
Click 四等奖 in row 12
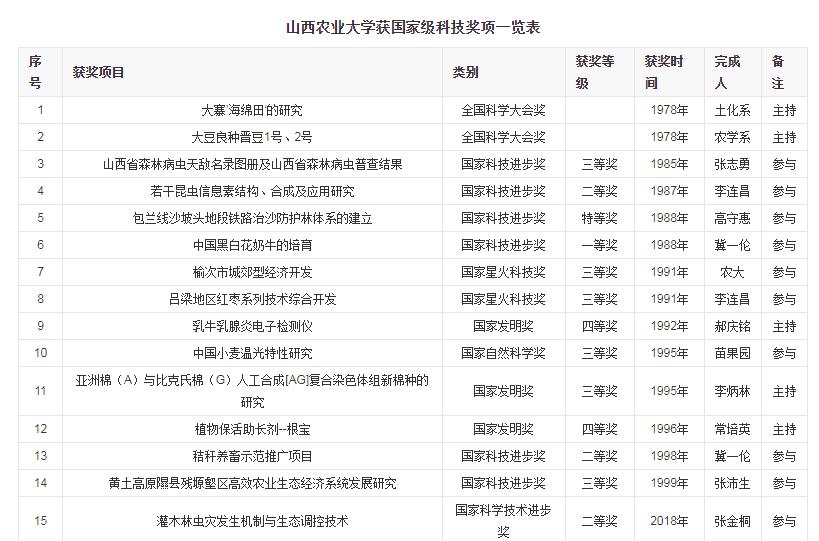click(x=600, y=429)
